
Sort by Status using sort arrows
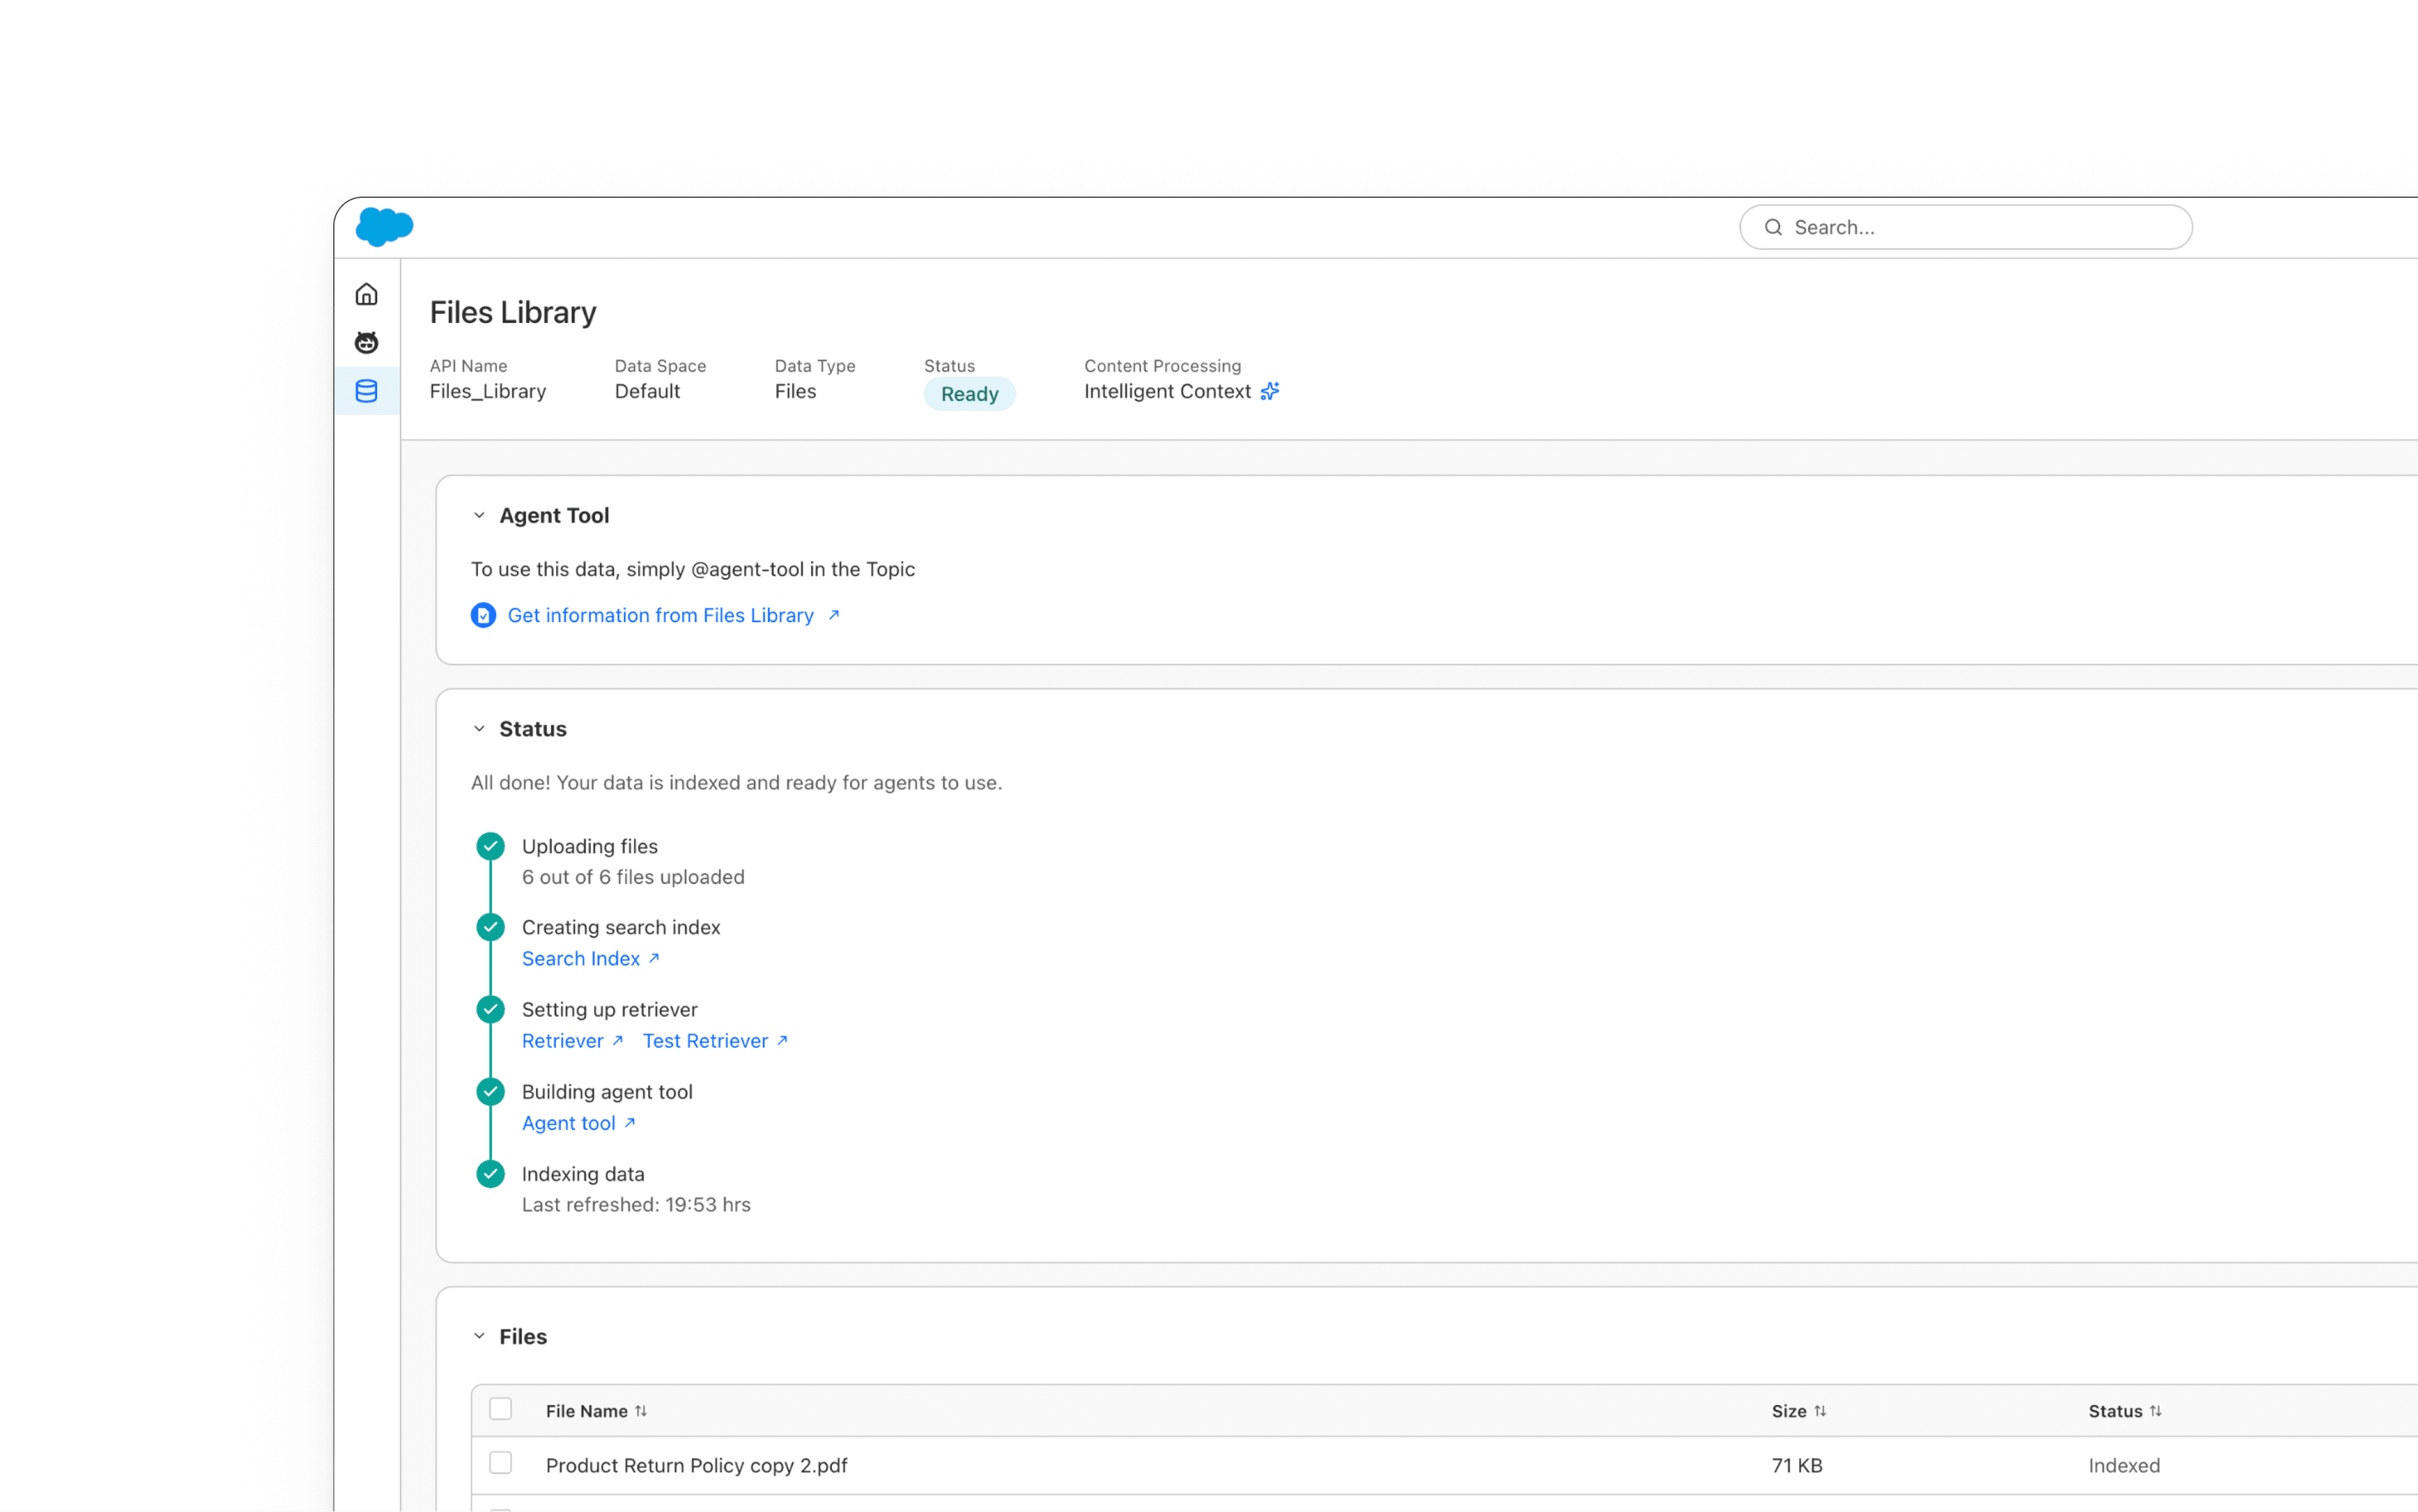pyautogui.click(x=2155, y=1411)
